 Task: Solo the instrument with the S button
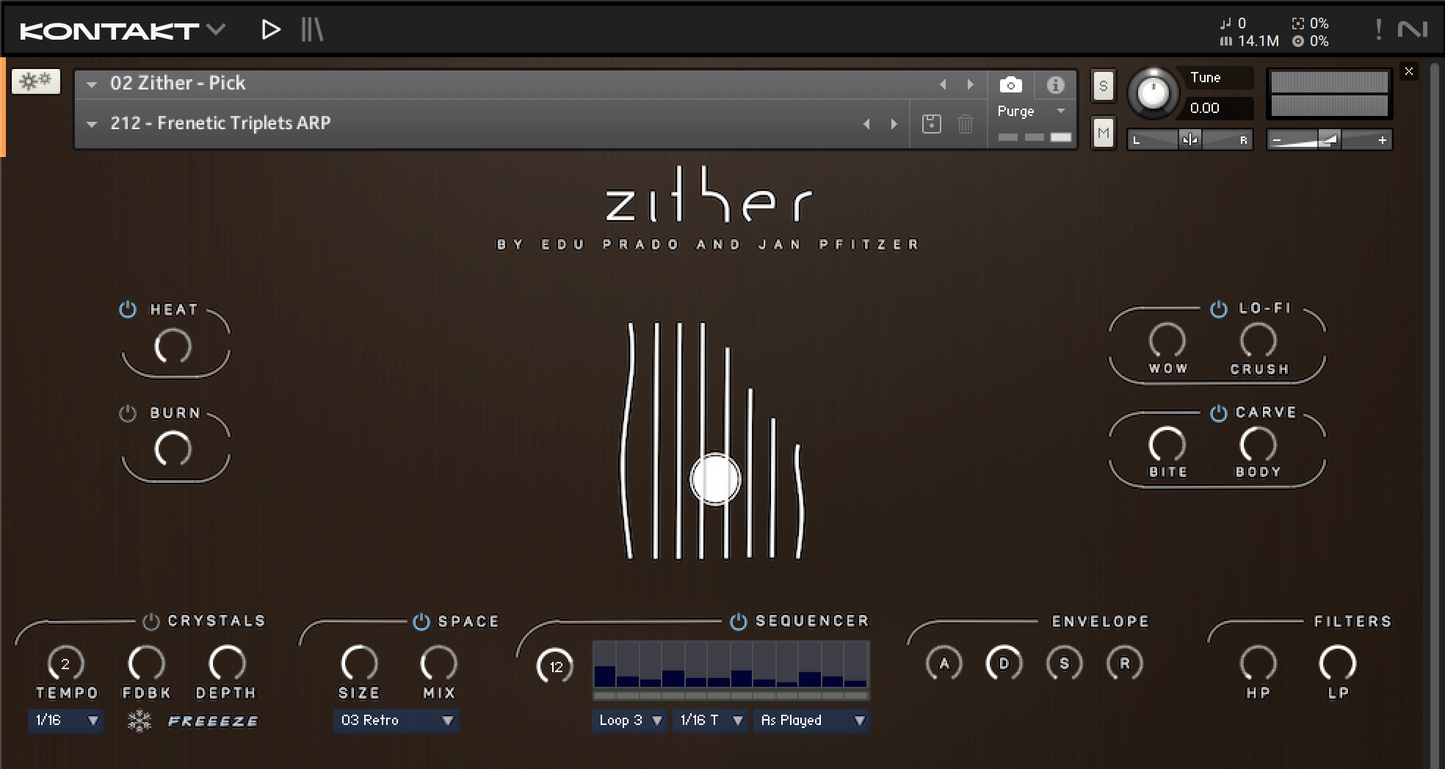pyautogui.click(x=1103, y=86)
